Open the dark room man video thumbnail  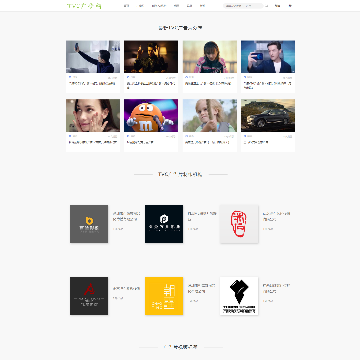[x=151, y=57]
